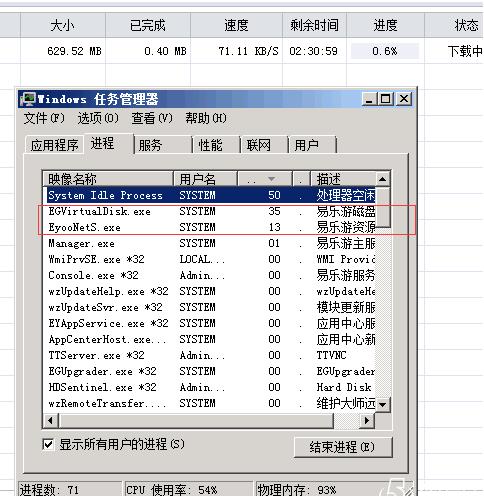Image resolution: width=484 pixels, height=496 pixels.
Task: Select the EYAppService.exe *32 process
Action: [x=210, y=323]
